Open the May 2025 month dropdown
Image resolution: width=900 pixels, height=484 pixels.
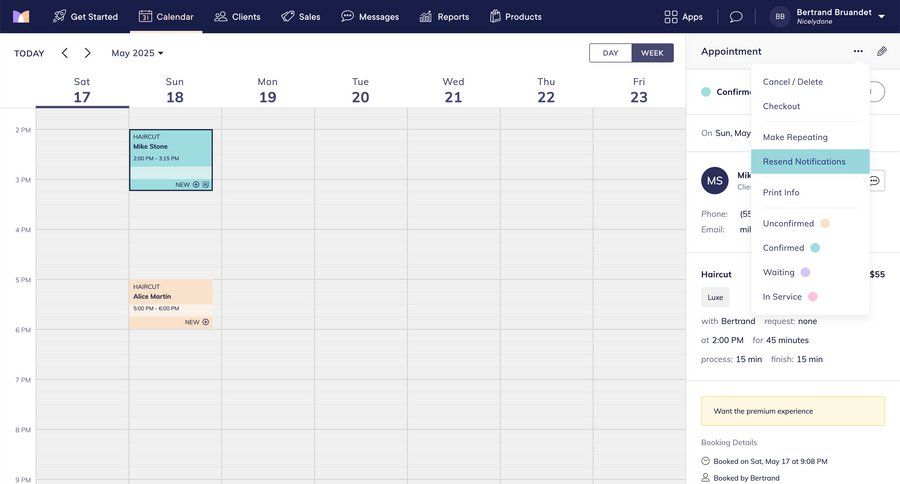[137, 53]
